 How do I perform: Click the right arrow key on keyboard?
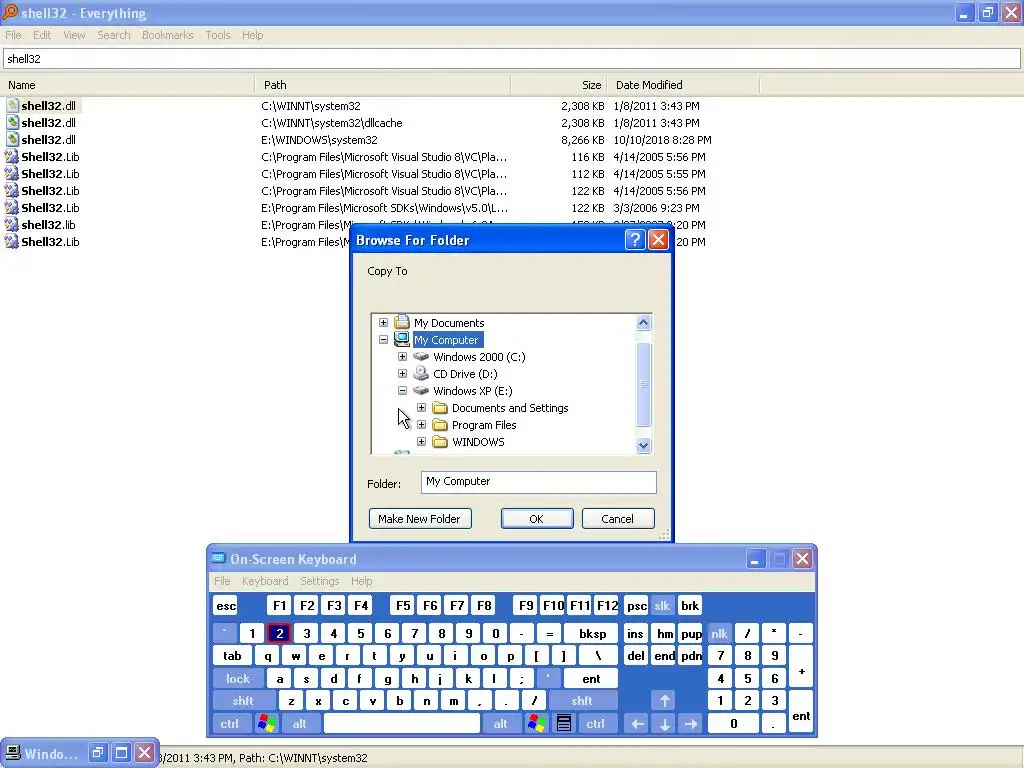point(691,723)
